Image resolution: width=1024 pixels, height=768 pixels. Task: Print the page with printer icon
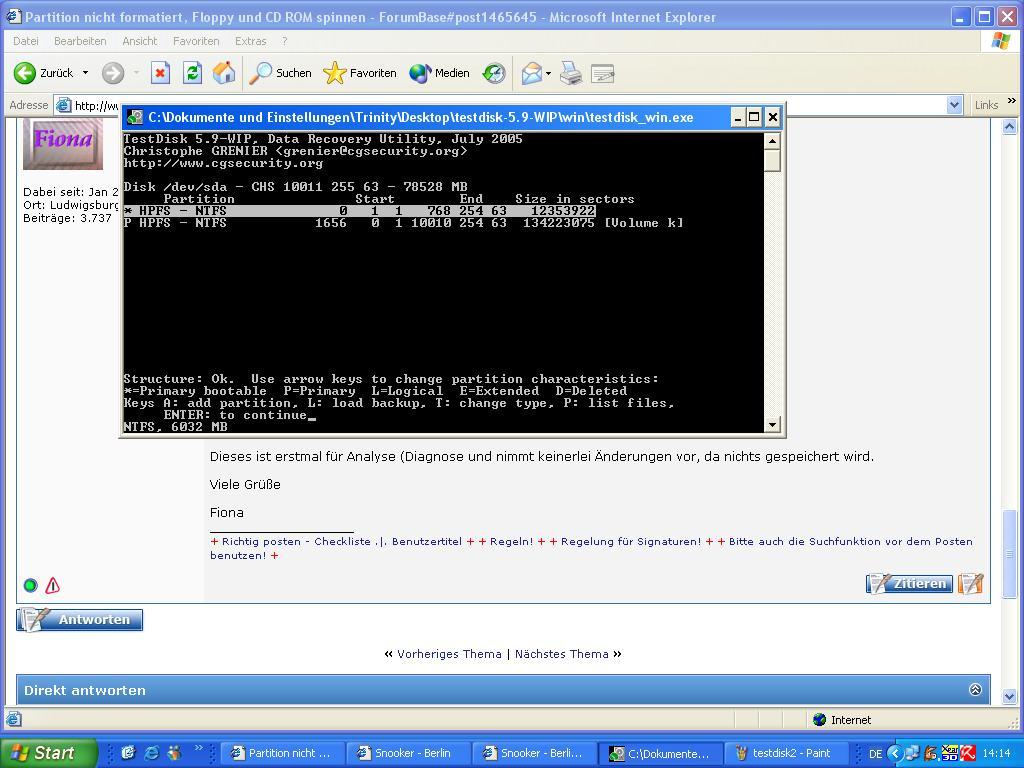[571, 73]
